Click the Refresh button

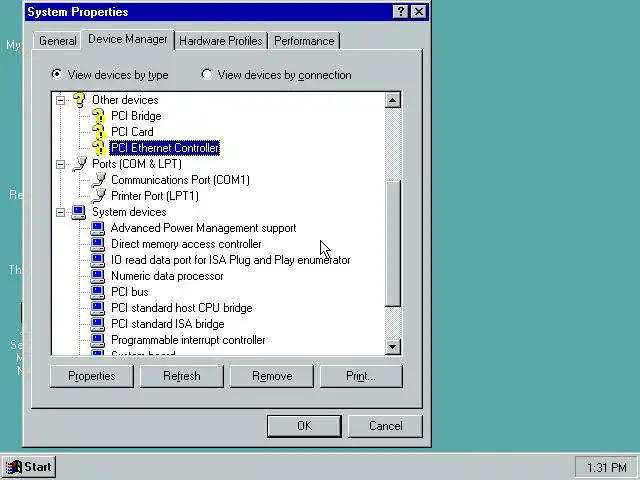[182, 376]
